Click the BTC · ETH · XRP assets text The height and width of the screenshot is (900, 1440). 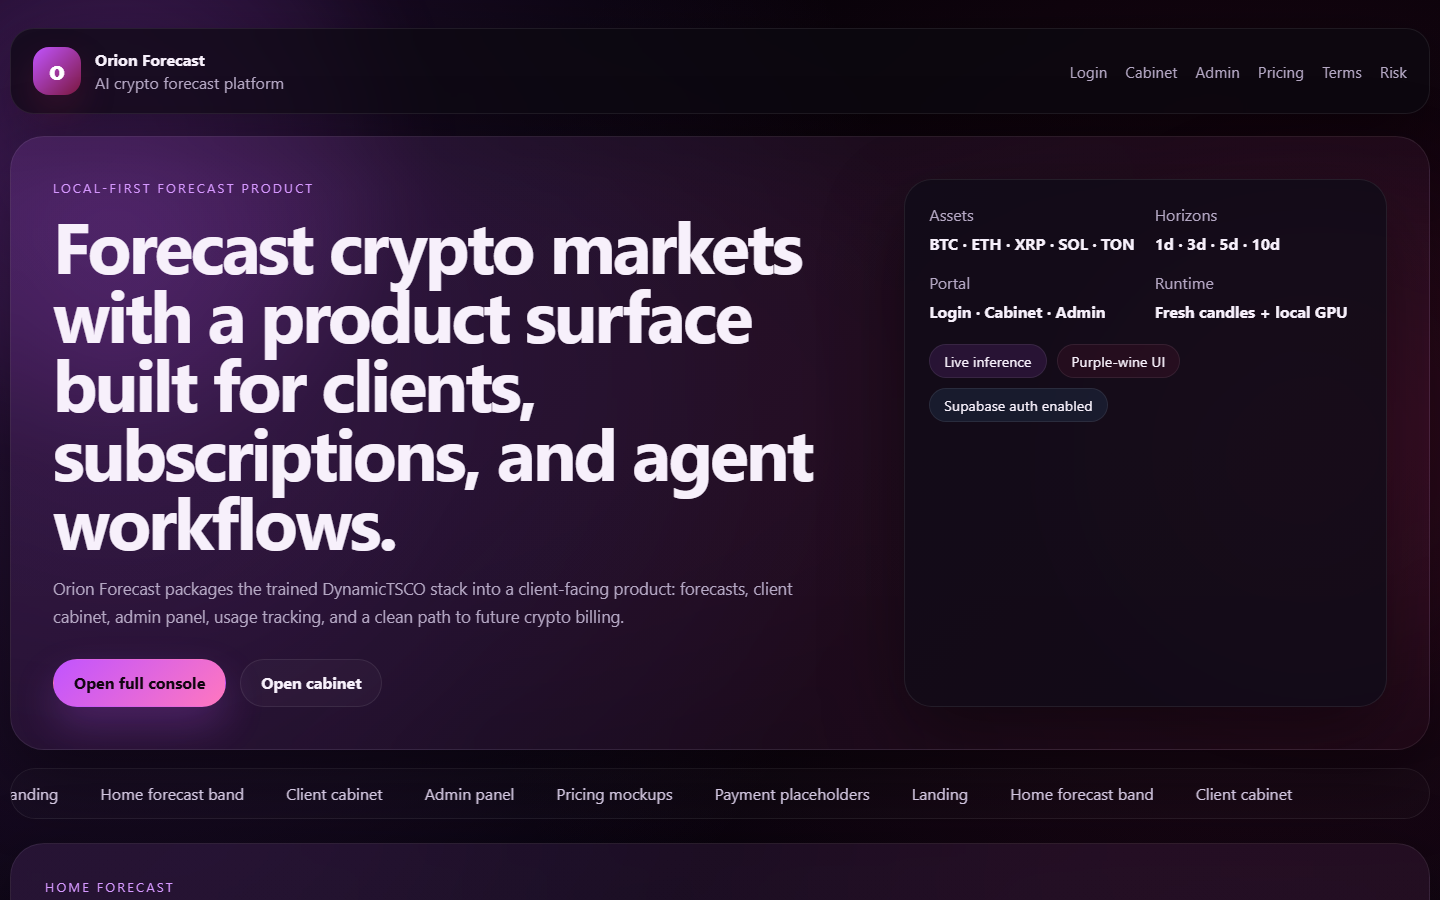pos(1031,244)
